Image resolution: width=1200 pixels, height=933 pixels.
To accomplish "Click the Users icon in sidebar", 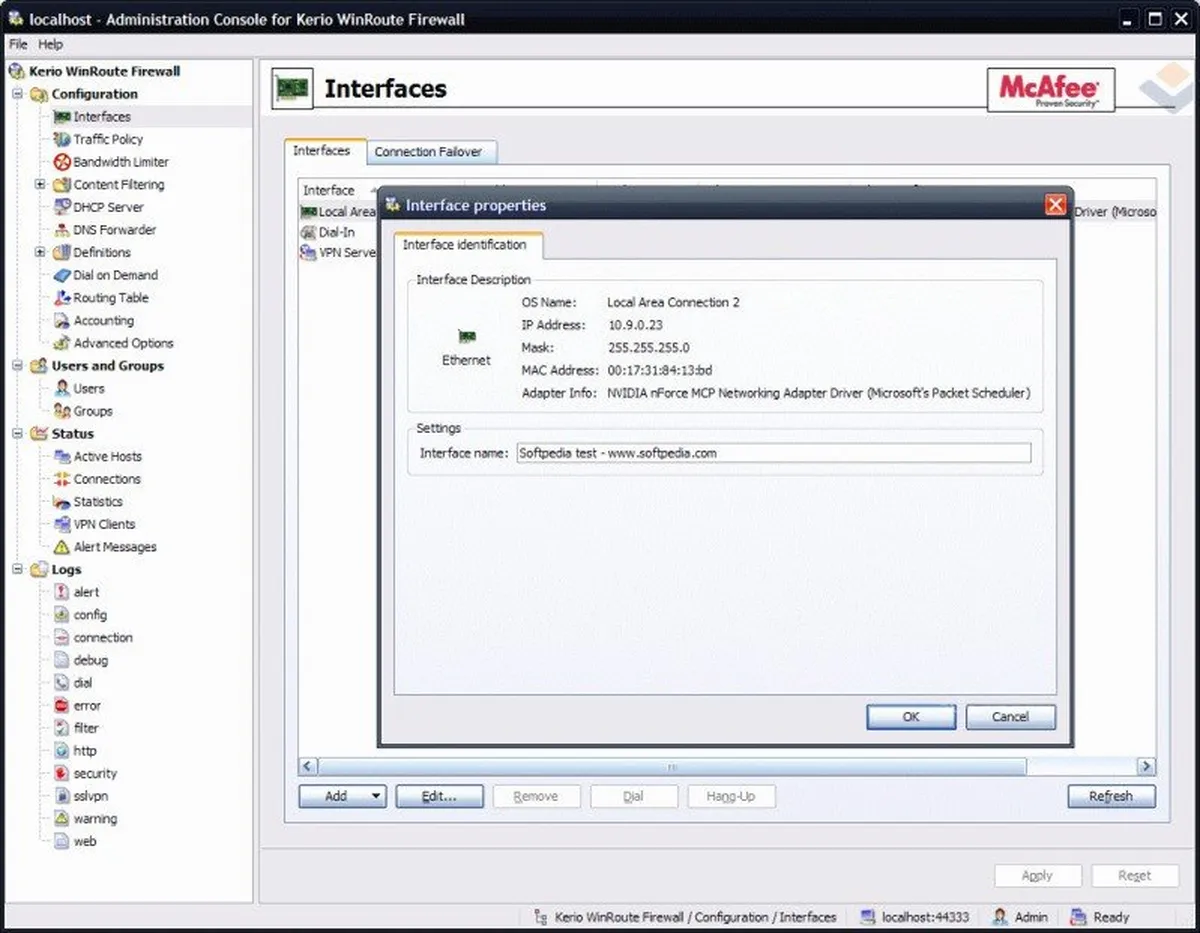I will click(x=62, y=389).
